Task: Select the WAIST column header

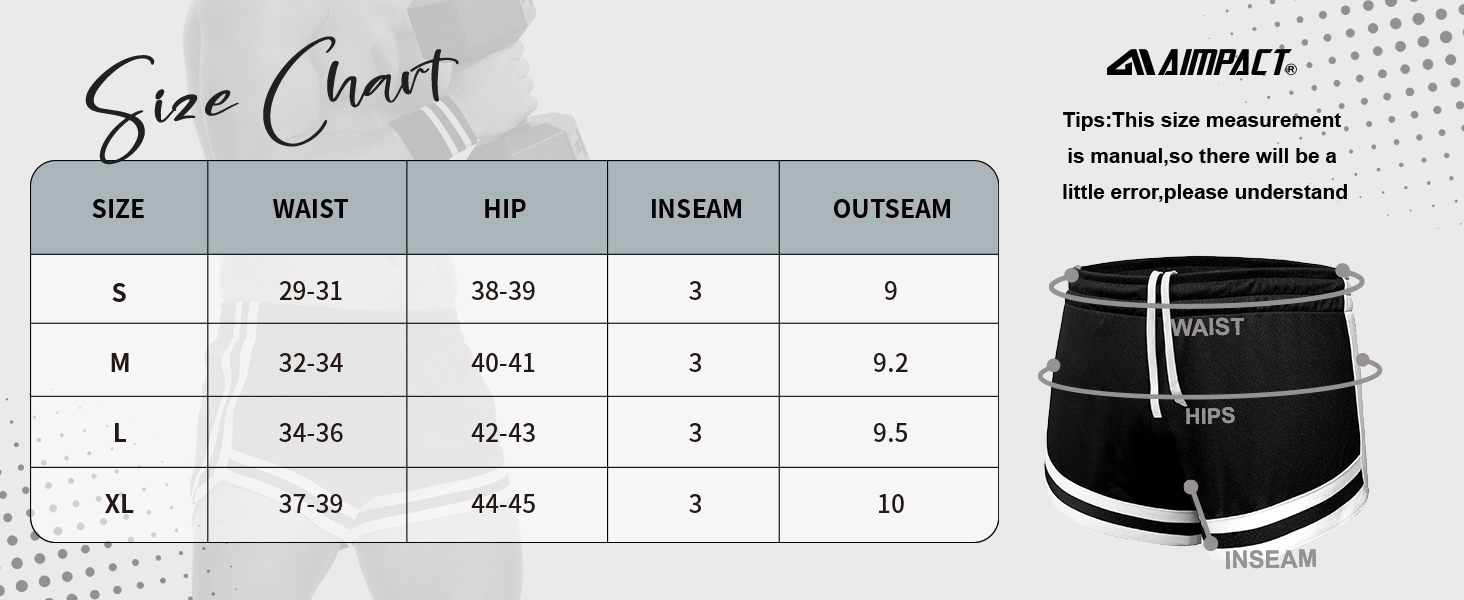Action: point(310,208)
